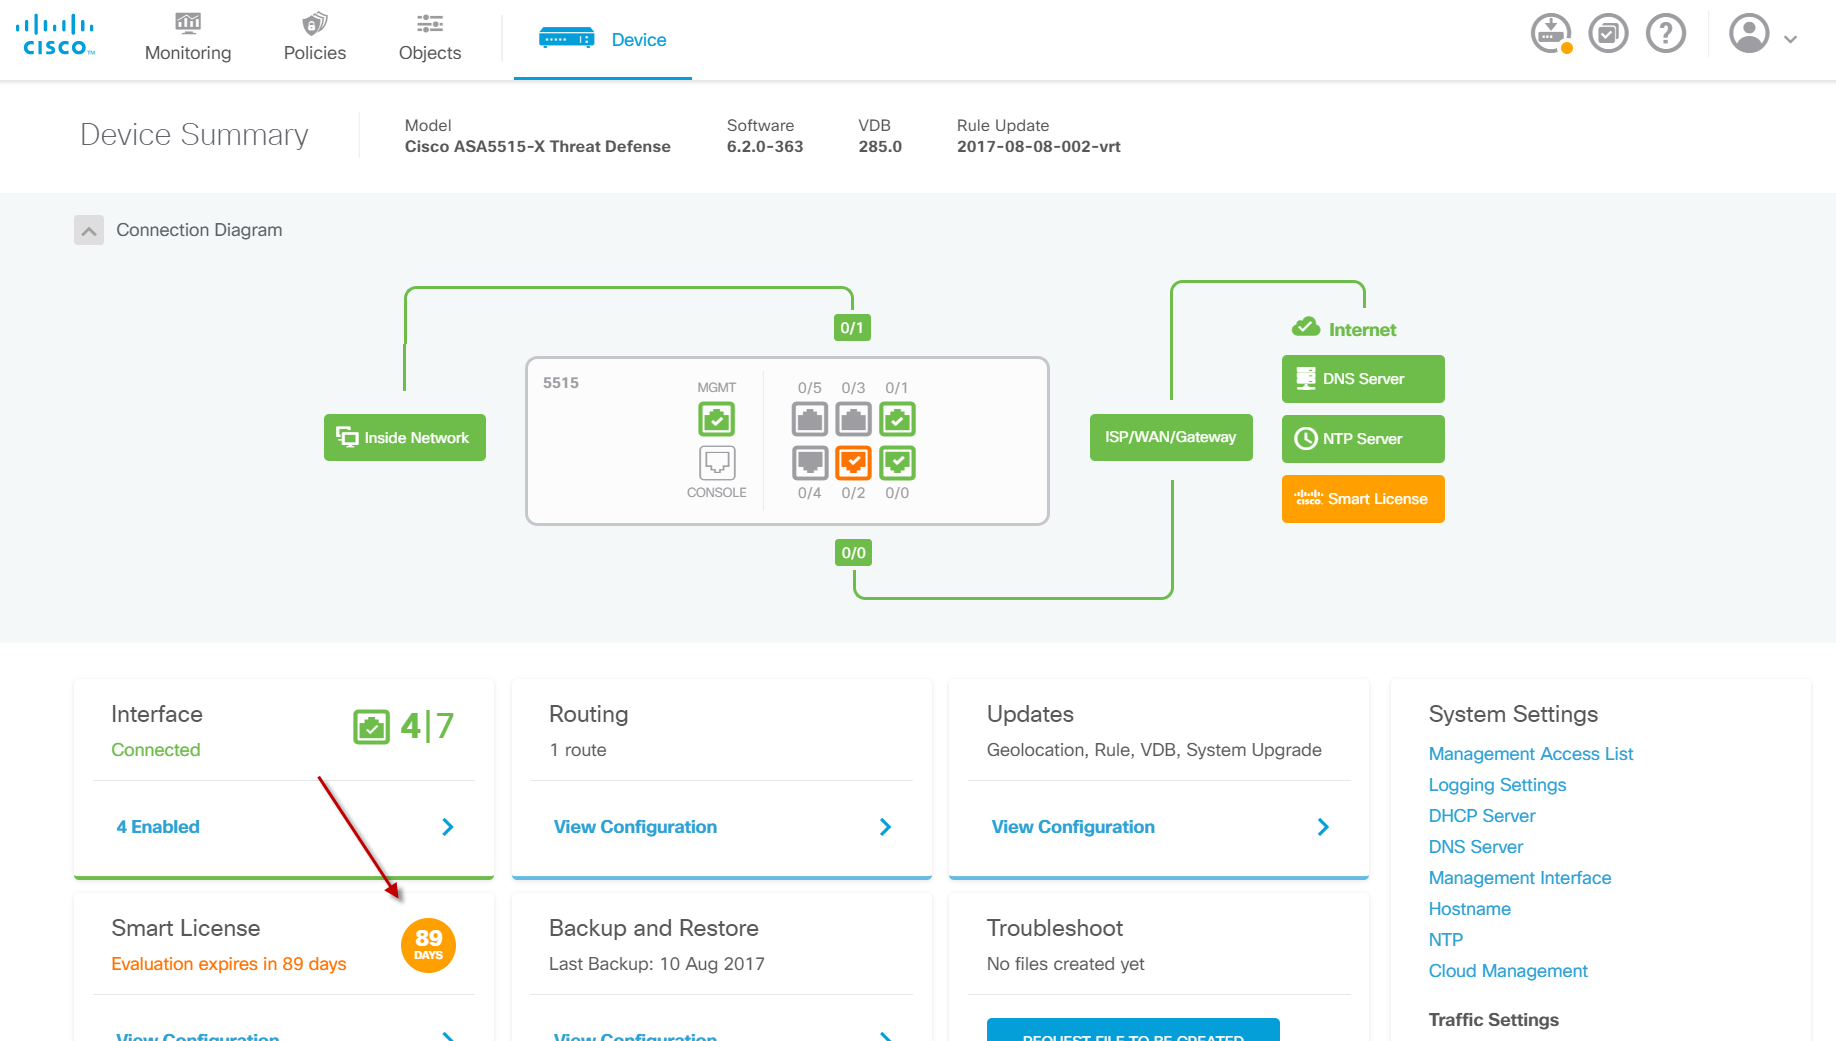Open Logging Settings link

pos(1497,785)
